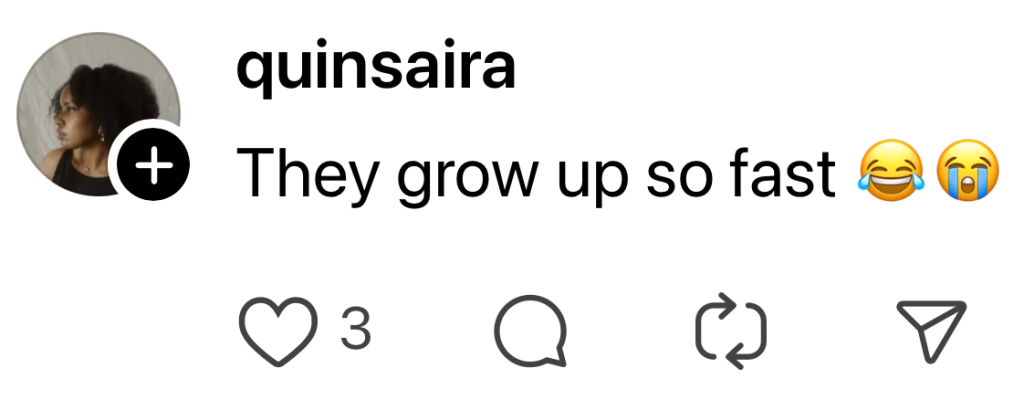Toggle follow with the black plus circle
1024x400 pixels.
(154, 167)
